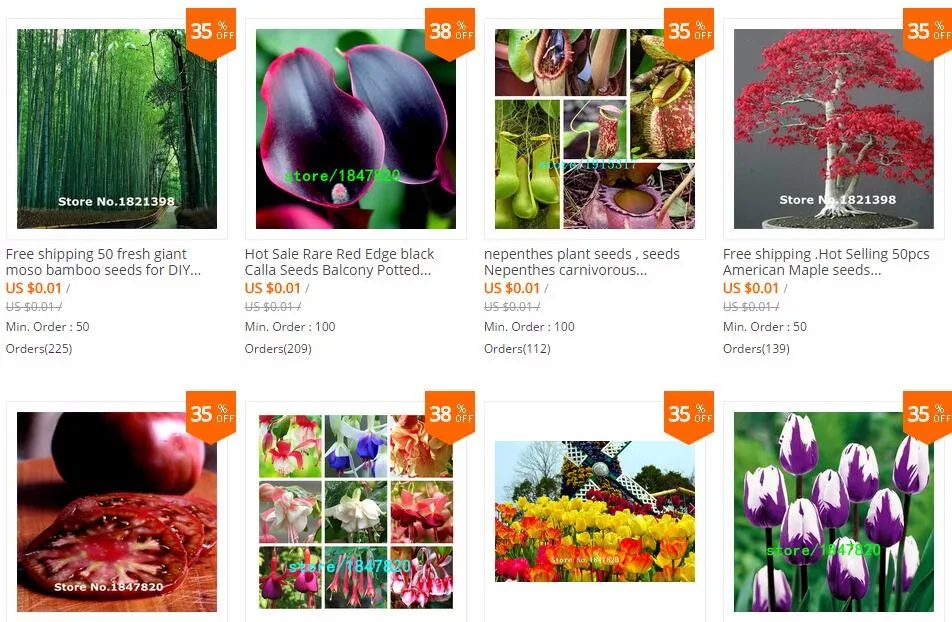The image size is (952, 622).
Task: Open the giant moso bamboo seeds thumbnail
Action: 117,129
